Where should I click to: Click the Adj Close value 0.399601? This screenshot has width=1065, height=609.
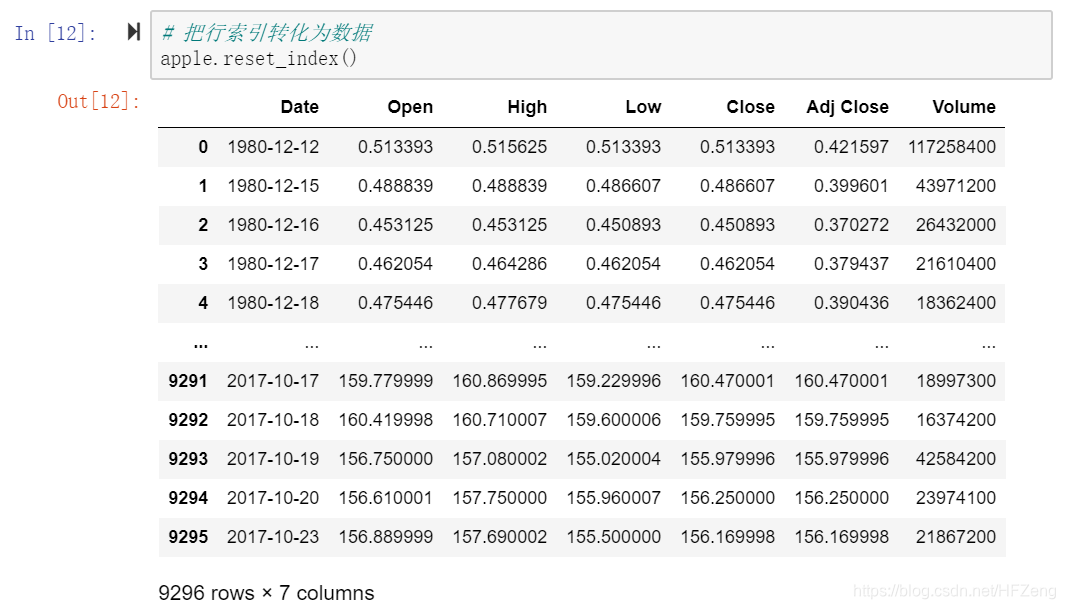coord(851,185)
